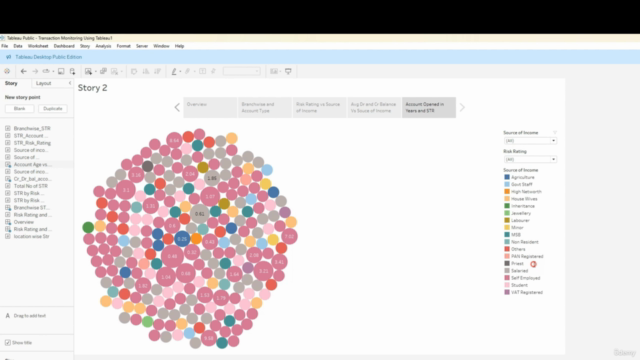Select Total No of STR sheet in list
640x360 pixels.
31,186
